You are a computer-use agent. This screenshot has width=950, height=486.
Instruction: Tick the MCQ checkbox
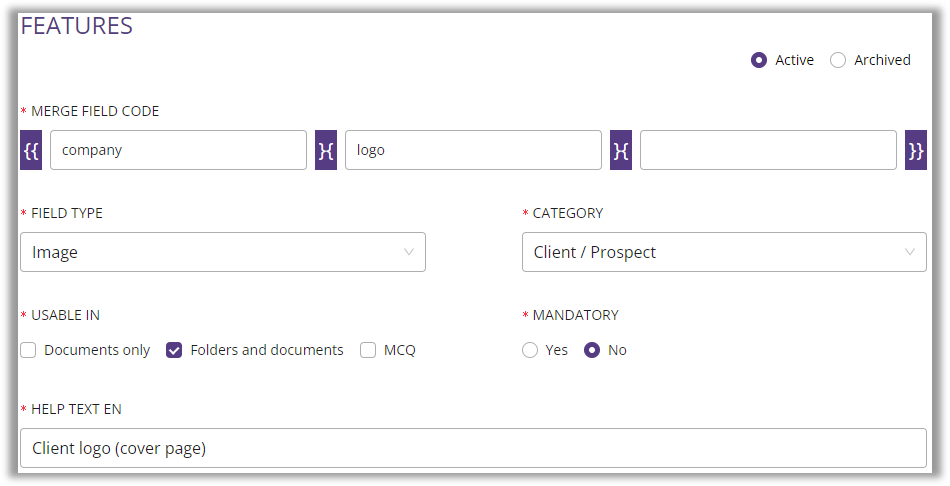[368, 350]
